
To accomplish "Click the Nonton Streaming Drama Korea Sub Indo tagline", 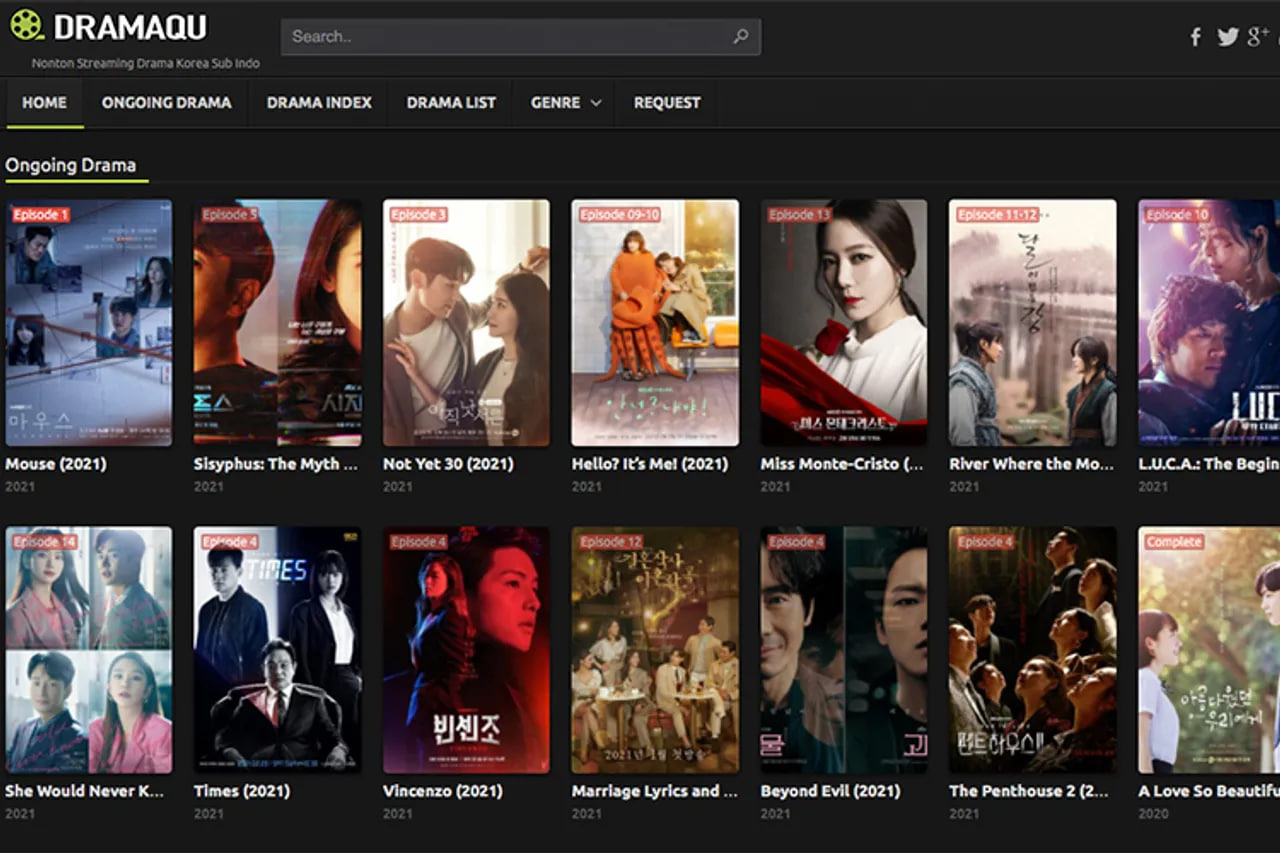I will 146,63.
